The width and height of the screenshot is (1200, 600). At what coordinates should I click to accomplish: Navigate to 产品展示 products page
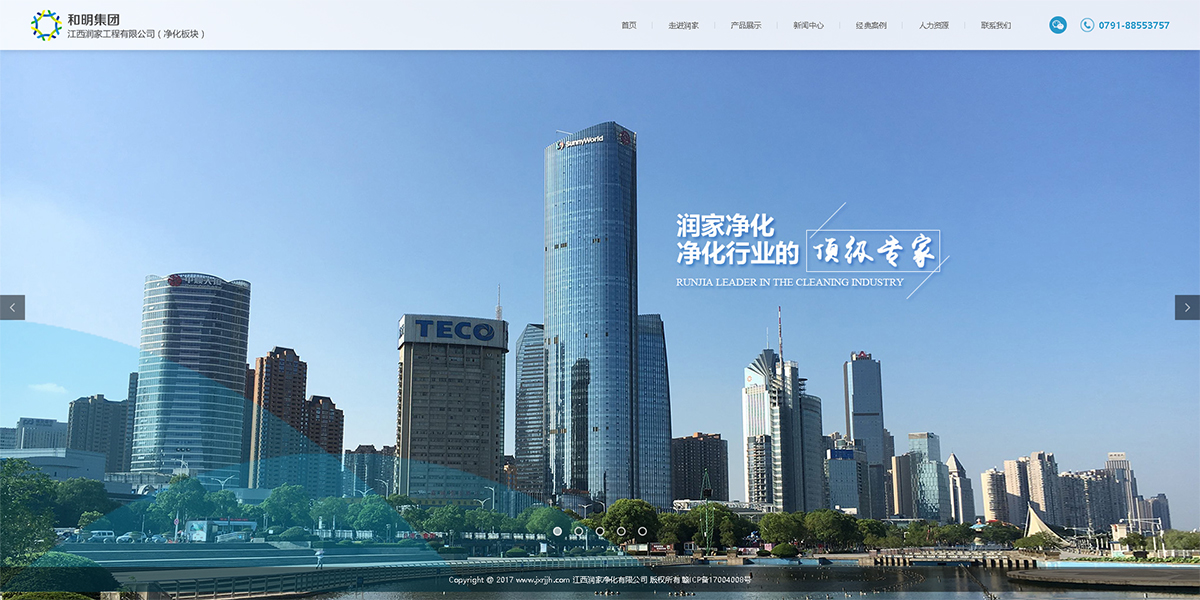click(745, 26)
